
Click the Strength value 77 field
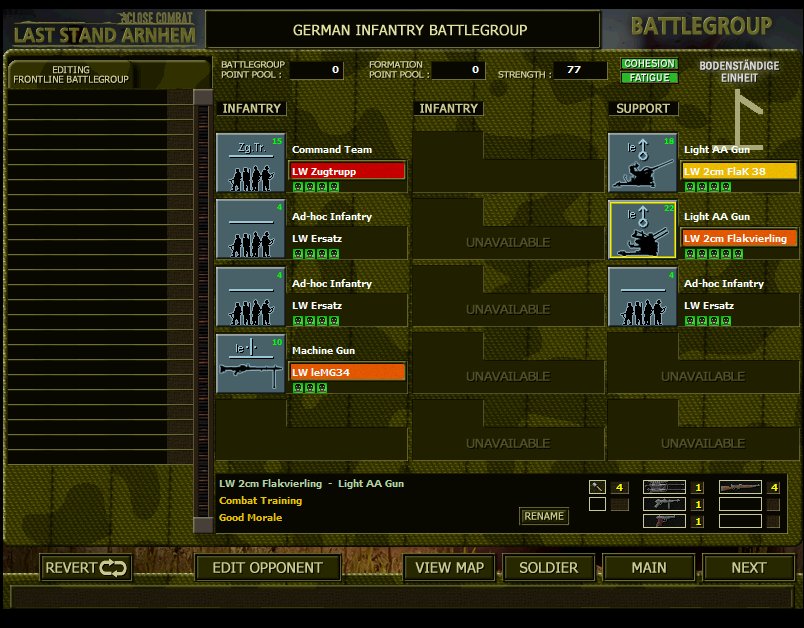click(580, 70)
